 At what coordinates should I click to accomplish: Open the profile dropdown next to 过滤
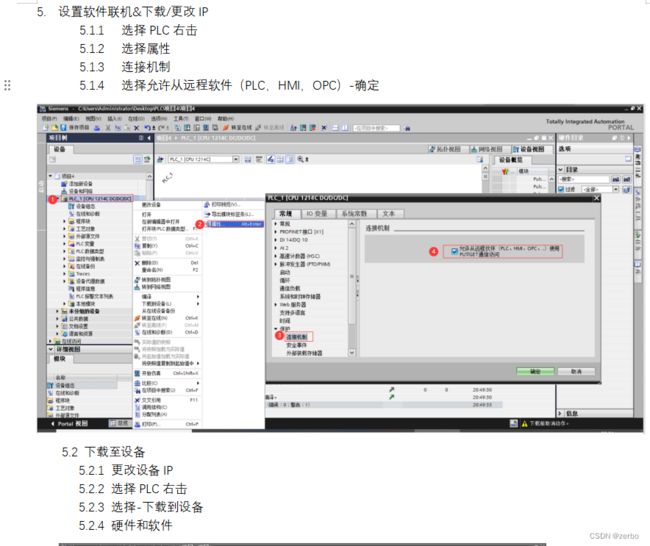(616, 189)
